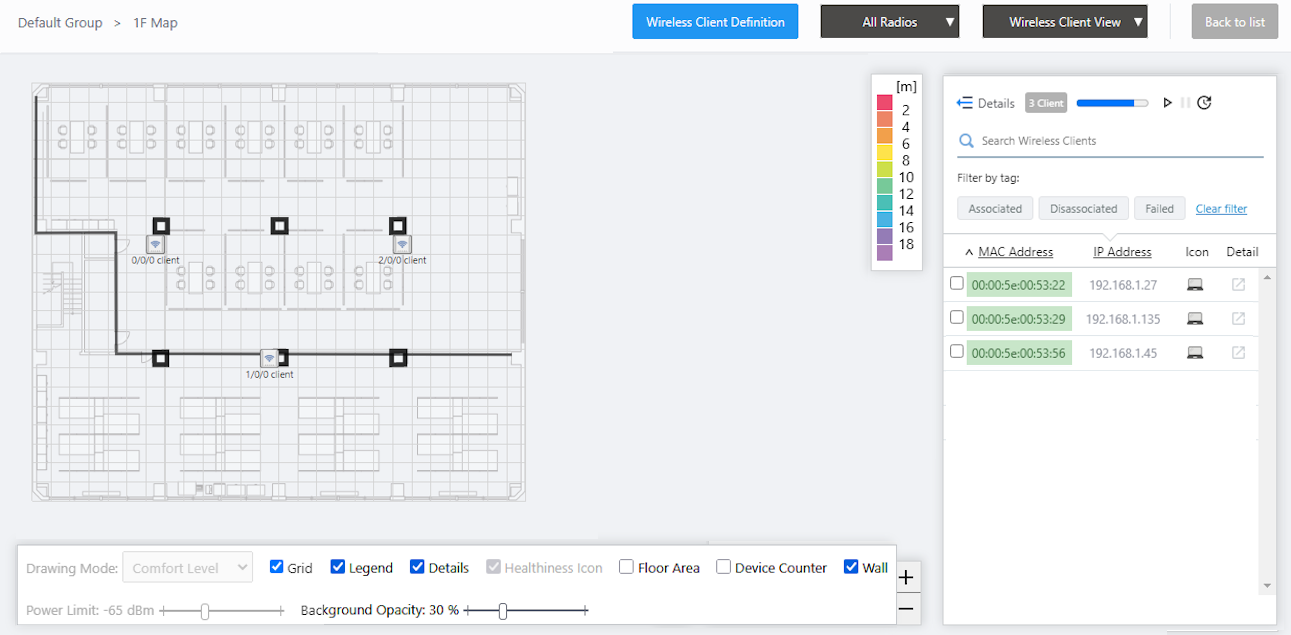Click the 1F Map breadcrumb
Image resolution: width=1291 pixels, height=635 pixels.
pos(155,22)
